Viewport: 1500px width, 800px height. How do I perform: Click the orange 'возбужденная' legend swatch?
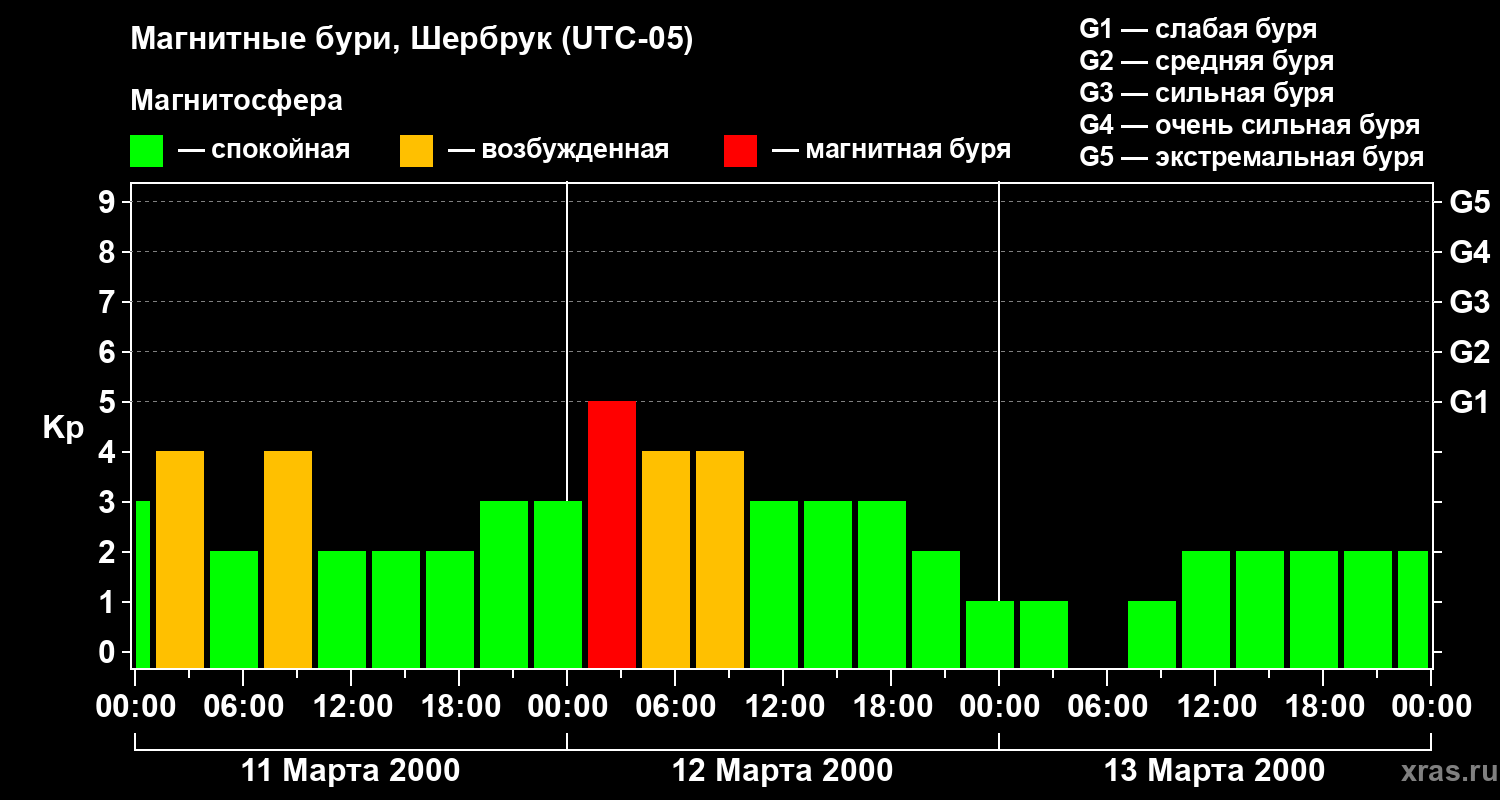(416, 151)
